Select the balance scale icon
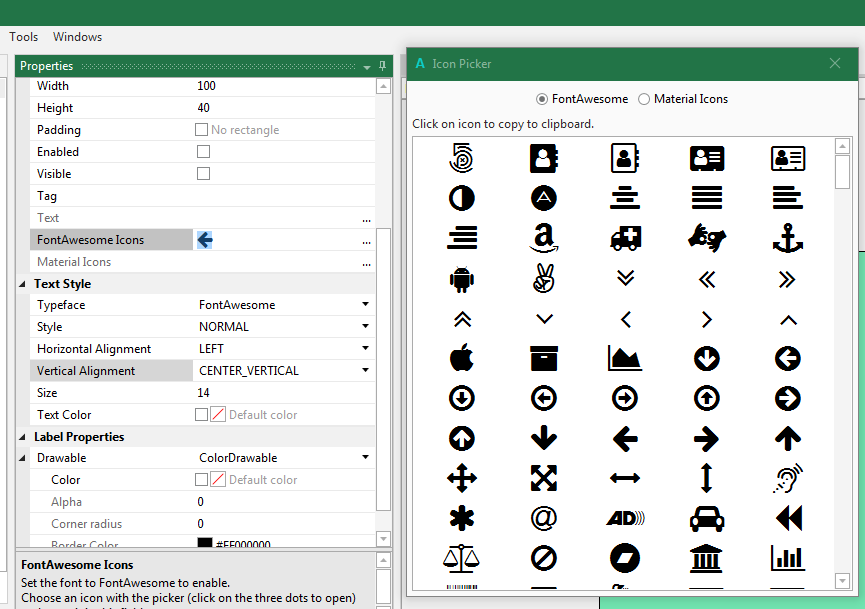865x609 pixels. [461, 557]
